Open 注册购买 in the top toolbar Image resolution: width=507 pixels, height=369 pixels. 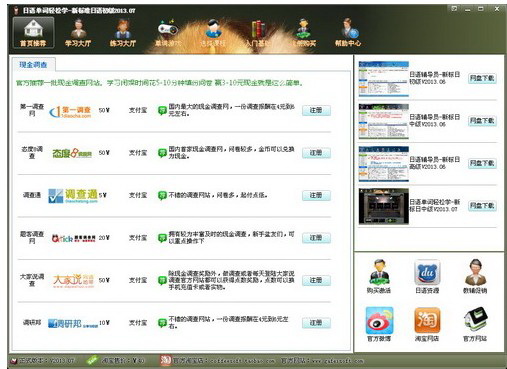pos(303,33)
